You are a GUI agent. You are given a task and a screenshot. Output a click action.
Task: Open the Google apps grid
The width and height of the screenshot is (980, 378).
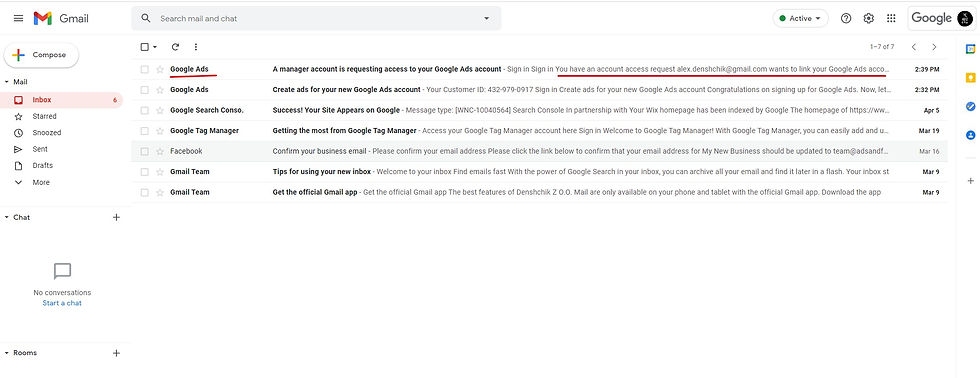891,18
